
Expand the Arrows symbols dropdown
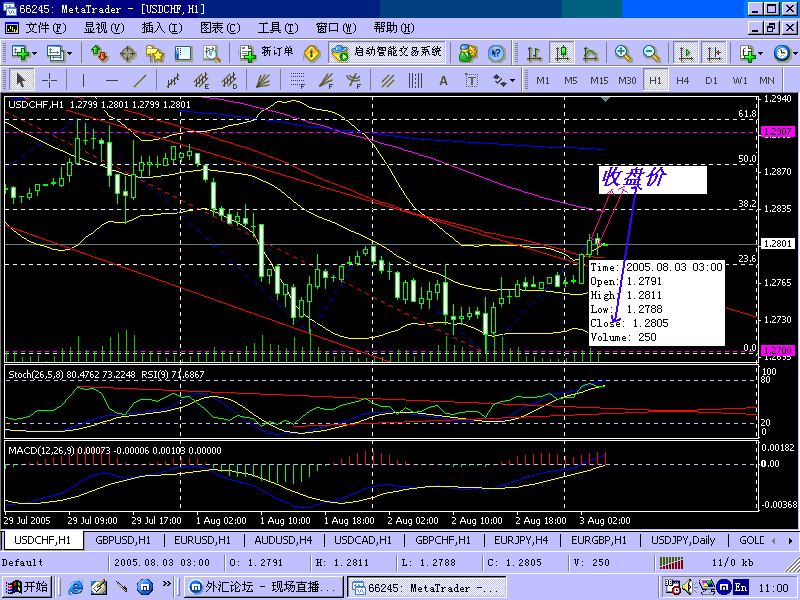point(513,80)
